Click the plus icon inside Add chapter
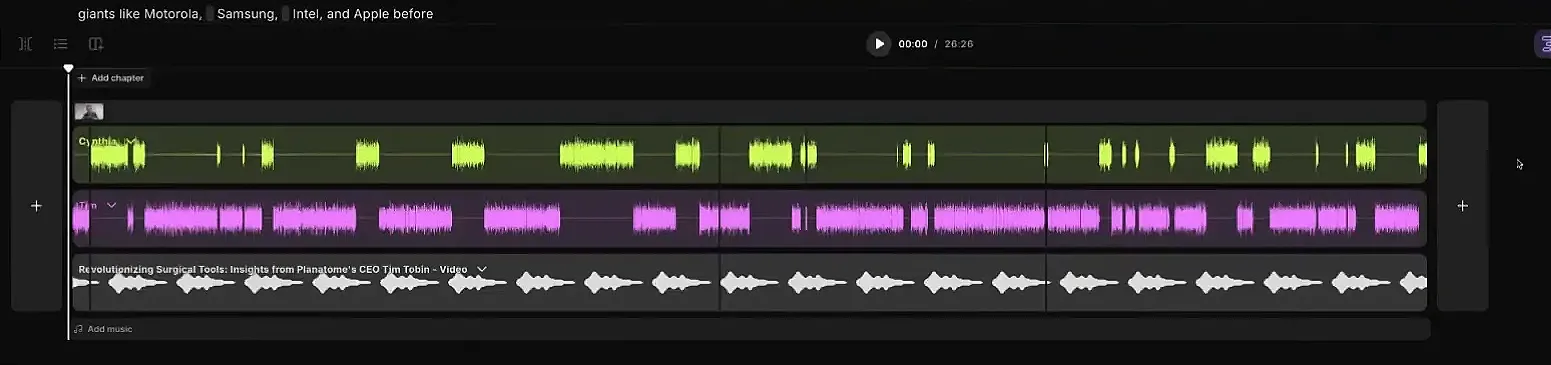Viewport: 1551px width, 365px height. (x=82, y=78)
